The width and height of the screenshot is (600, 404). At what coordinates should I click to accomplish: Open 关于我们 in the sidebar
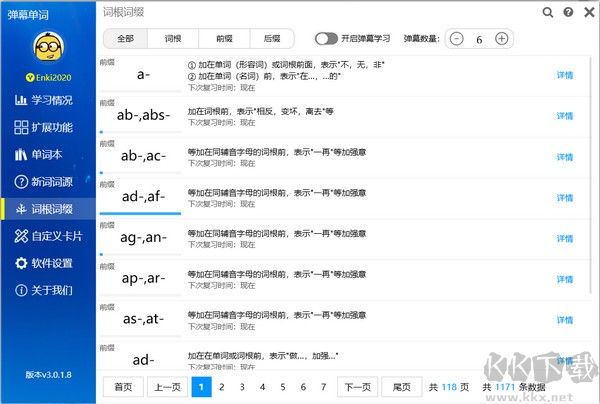tap(48, 290)
